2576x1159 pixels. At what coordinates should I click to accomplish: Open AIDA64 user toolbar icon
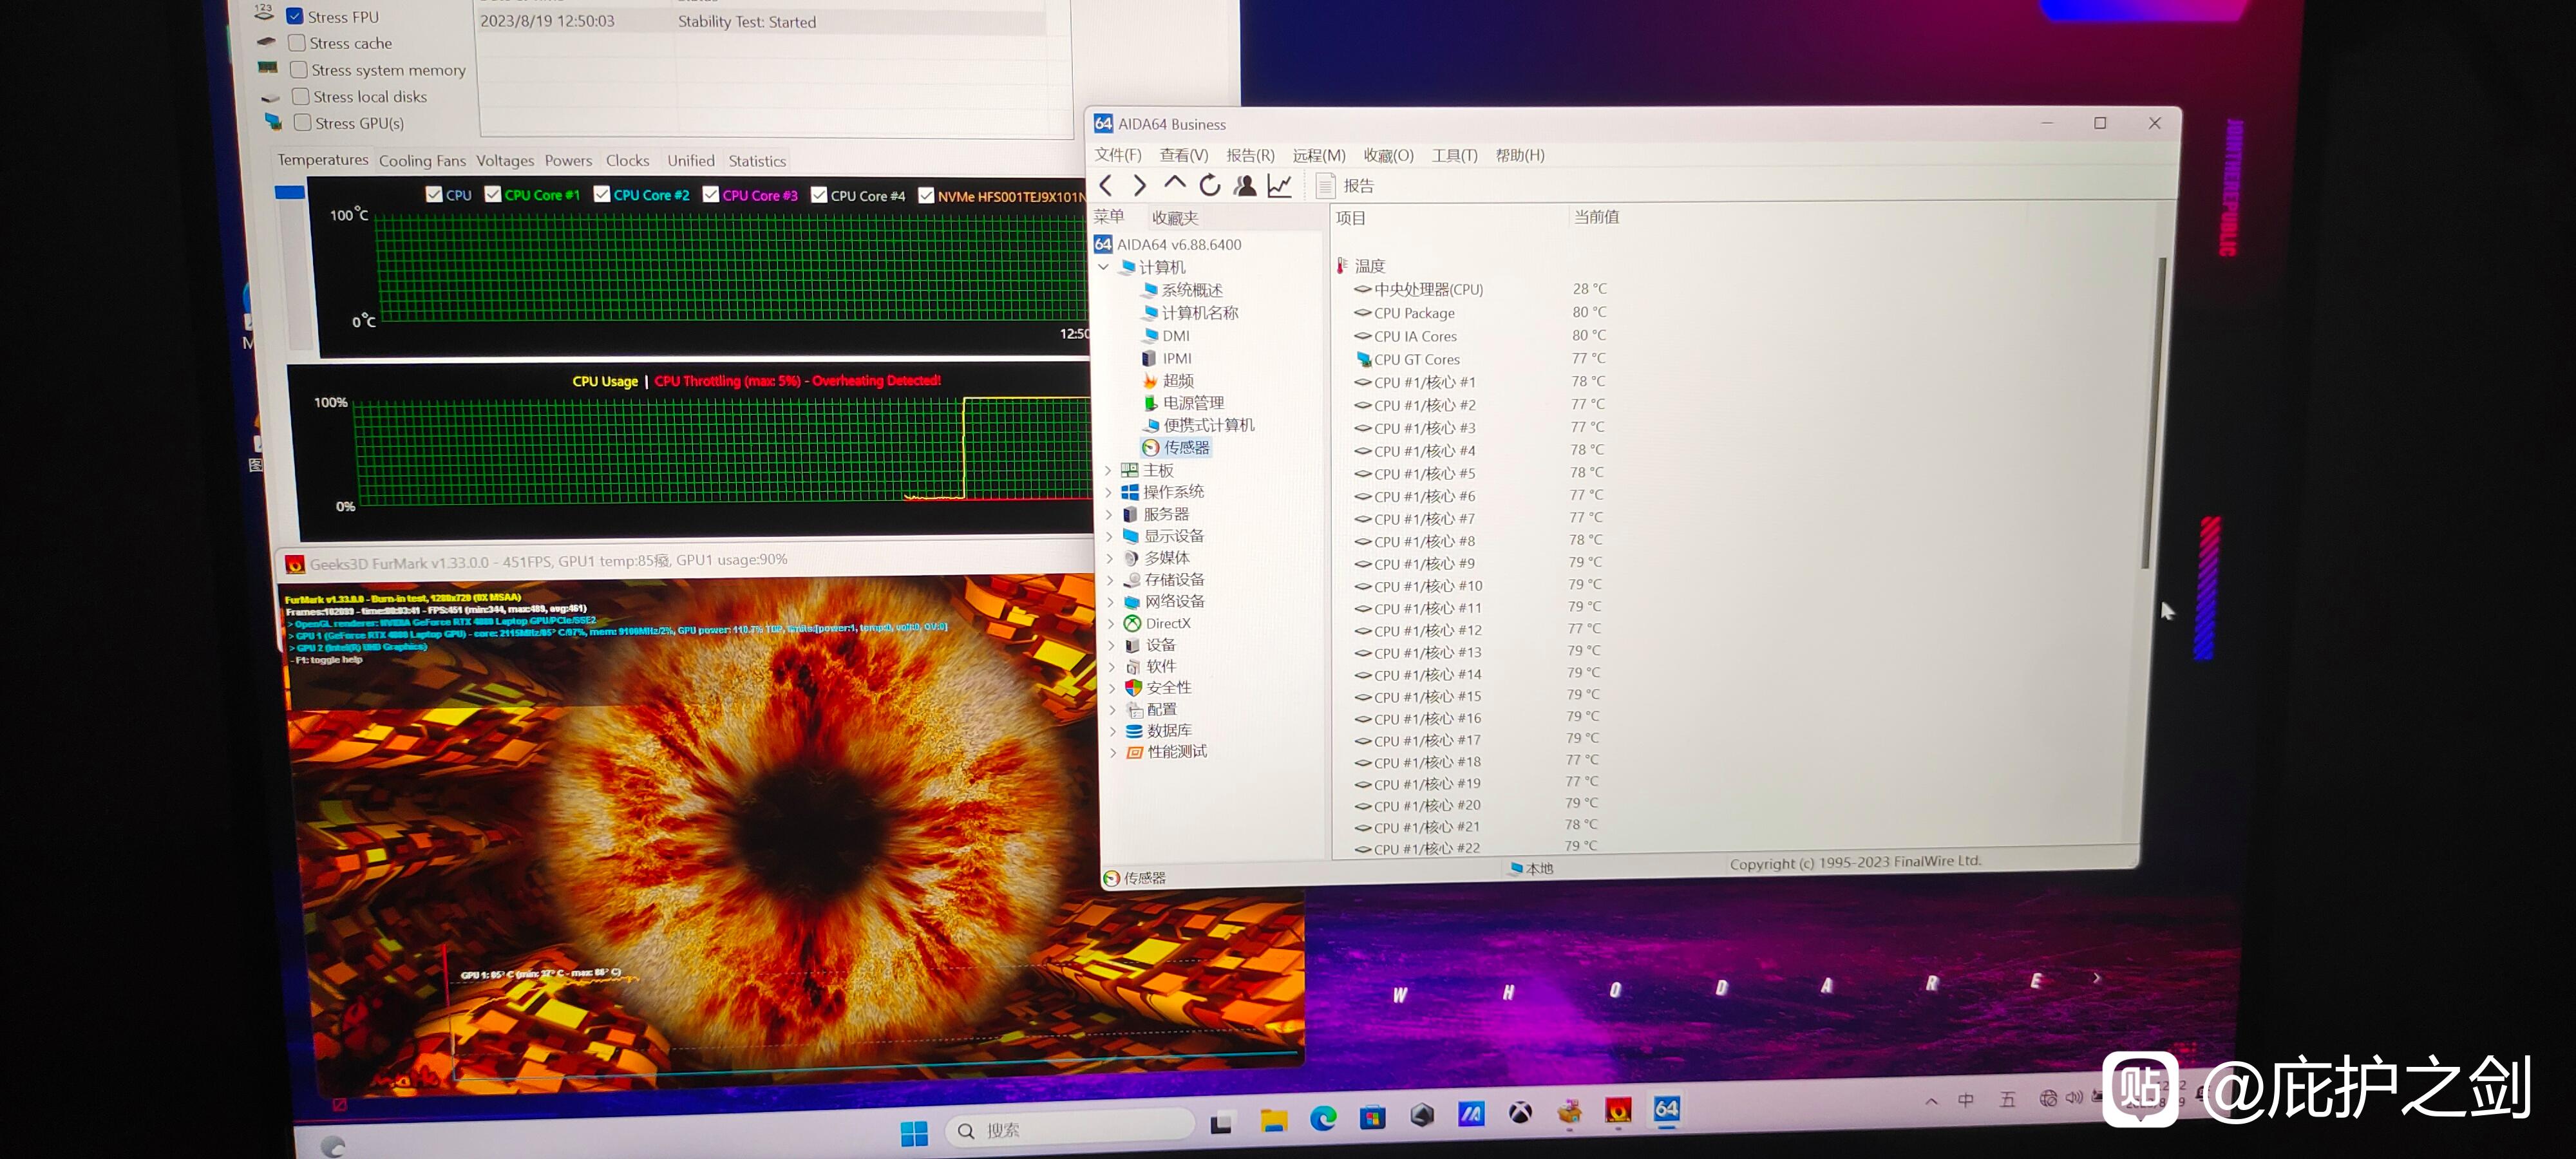pos(1245,185)
